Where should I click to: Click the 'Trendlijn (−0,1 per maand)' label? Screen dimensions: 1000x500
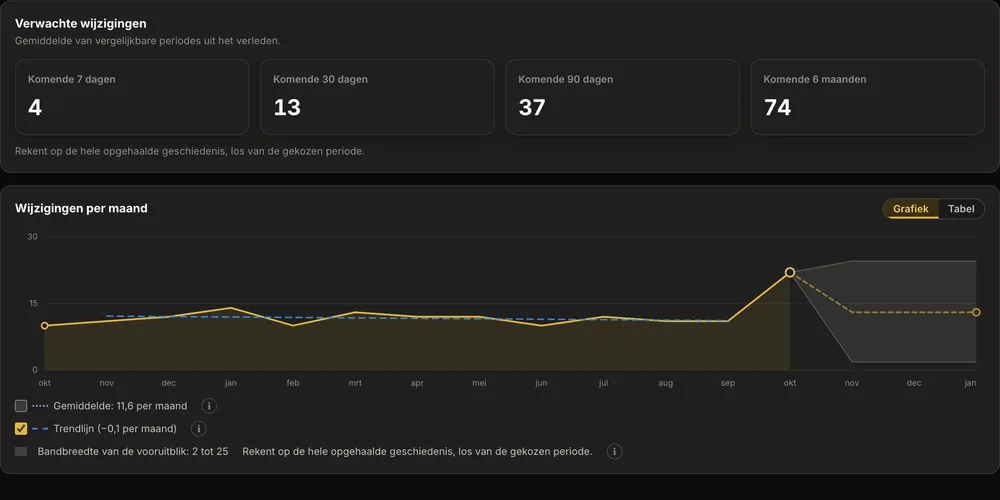pyautogui.click(x=115, y=429)
